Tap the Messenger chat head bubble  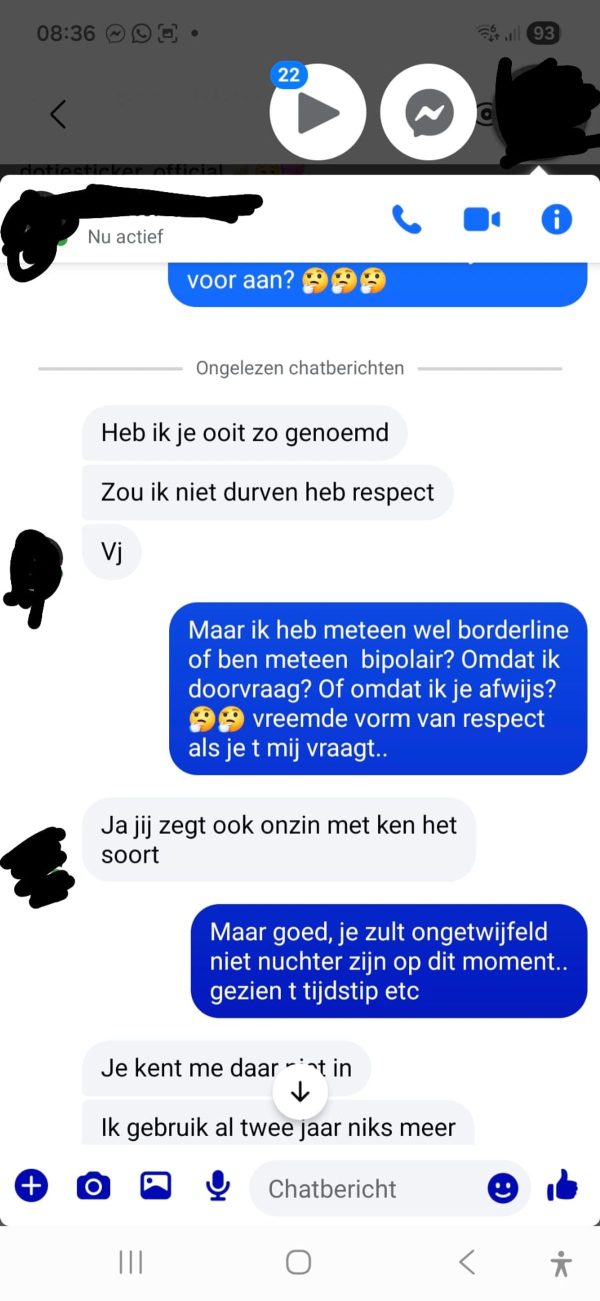pyautogui.click(x=429, y=112)
